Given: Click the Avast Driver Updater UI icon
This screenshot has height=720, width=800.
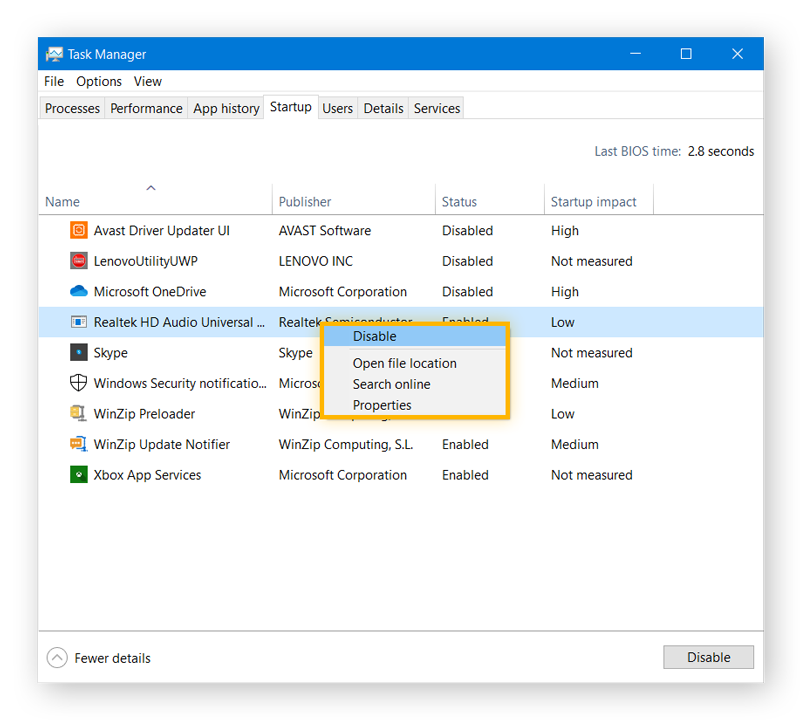Looking at the screenshot, I should tap(79, 230).
